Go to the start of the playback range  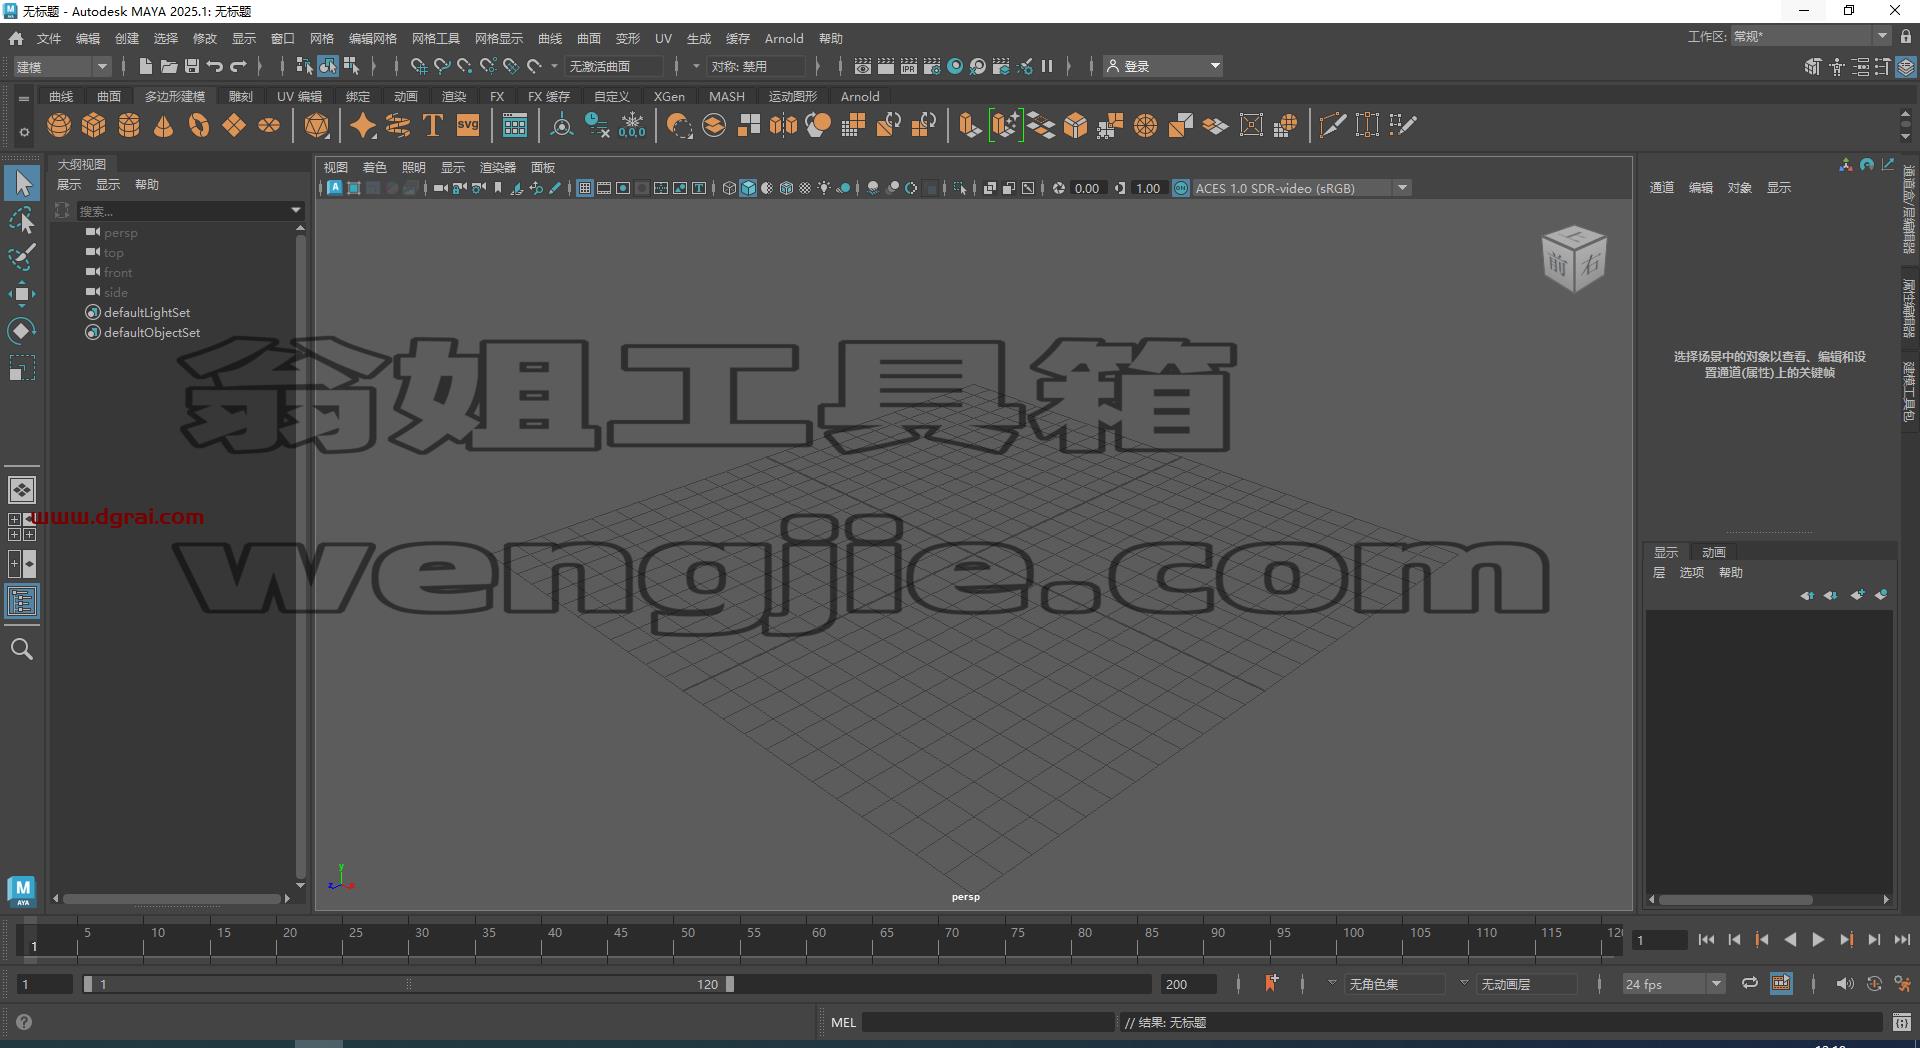[1706, 940]
